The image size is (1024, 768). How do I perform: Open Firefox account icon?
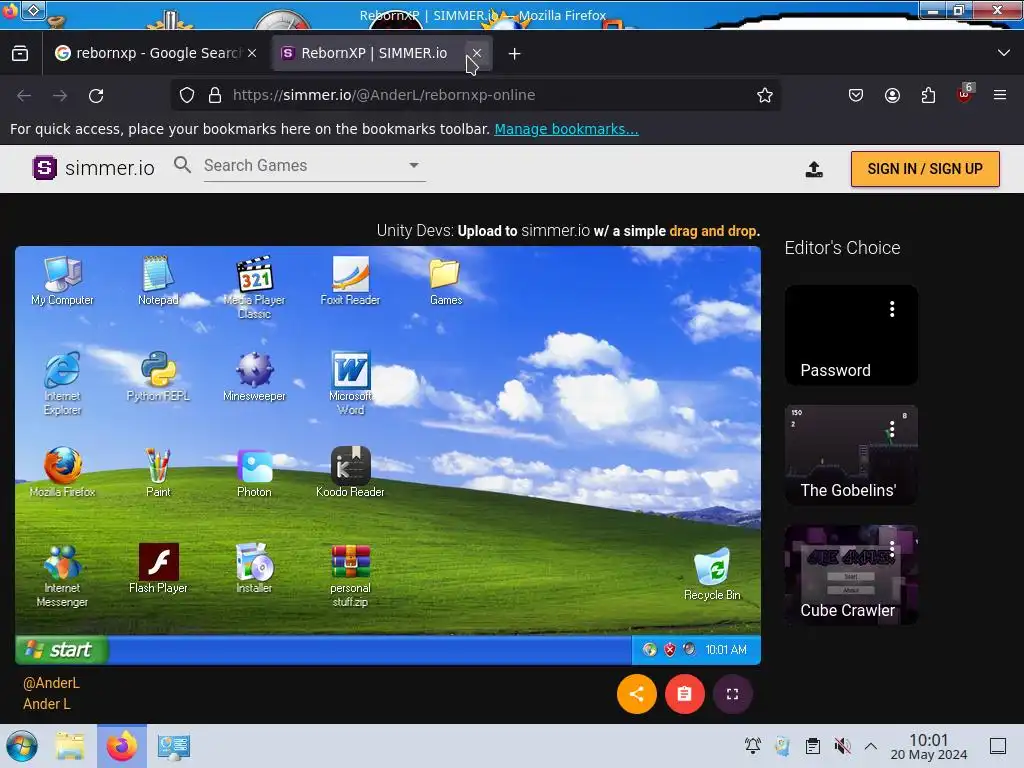(x=892, y=95)
